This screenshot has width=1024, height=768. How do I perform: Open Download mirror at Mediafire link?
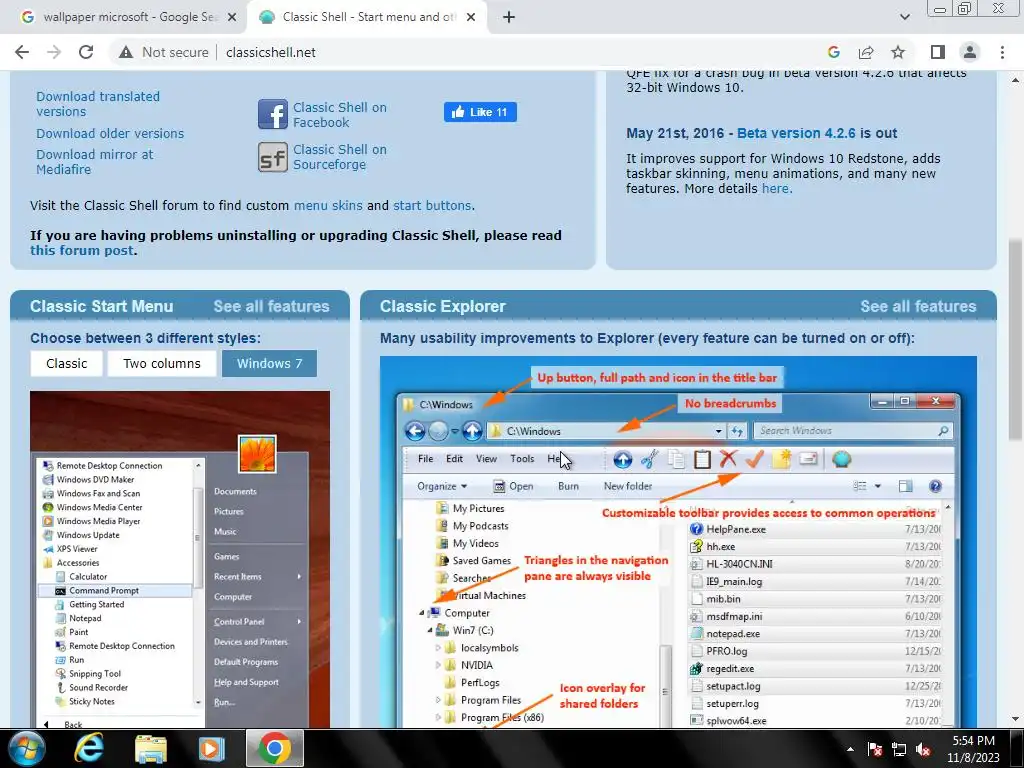coord(95,162)
